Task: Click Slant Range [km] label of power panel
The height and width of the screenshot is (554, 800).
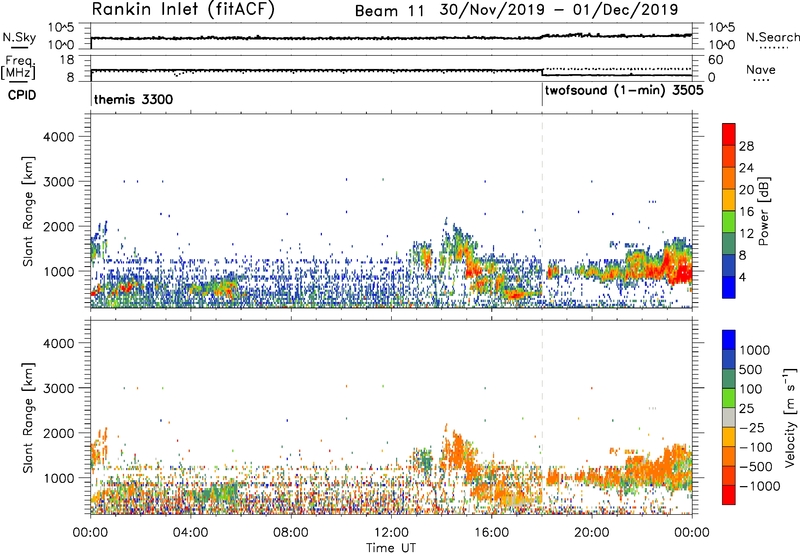Action: click(28, 211)
